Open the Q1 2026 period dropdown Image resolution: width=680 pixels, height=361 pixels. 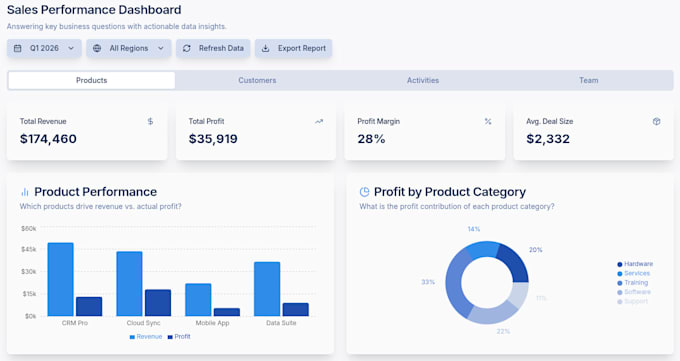44,48
